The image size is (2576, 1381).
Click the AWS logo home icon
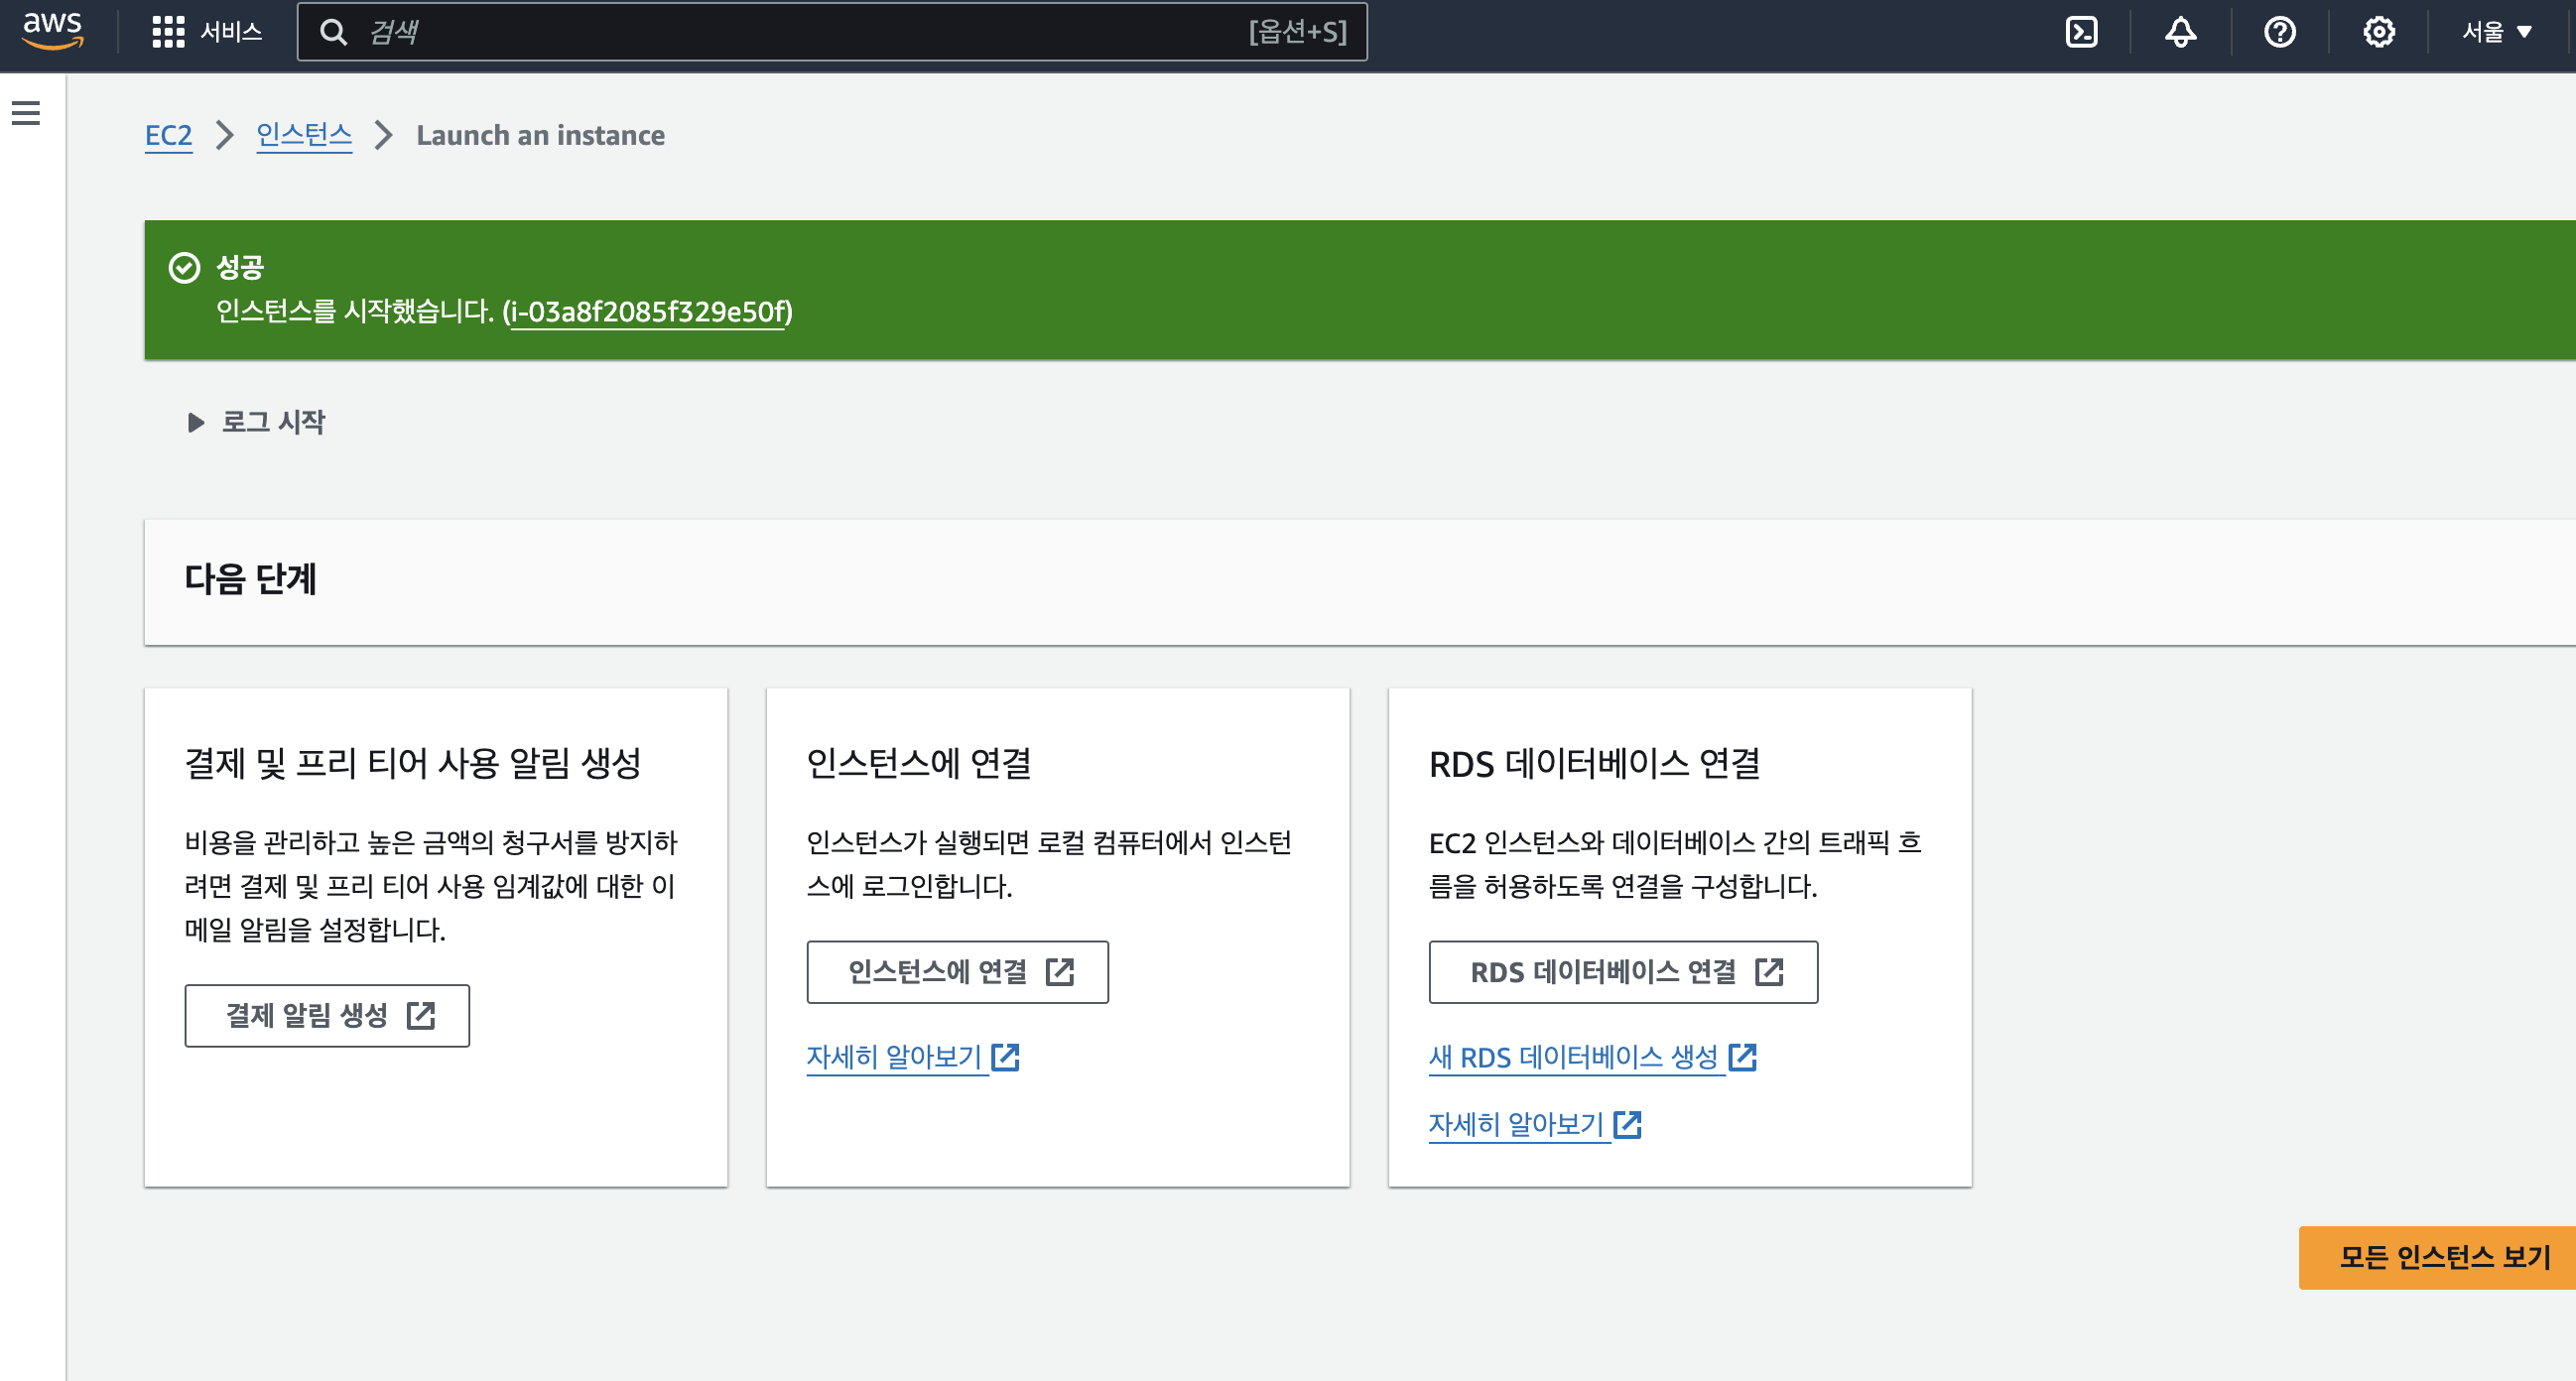click(x=52, y=30)
